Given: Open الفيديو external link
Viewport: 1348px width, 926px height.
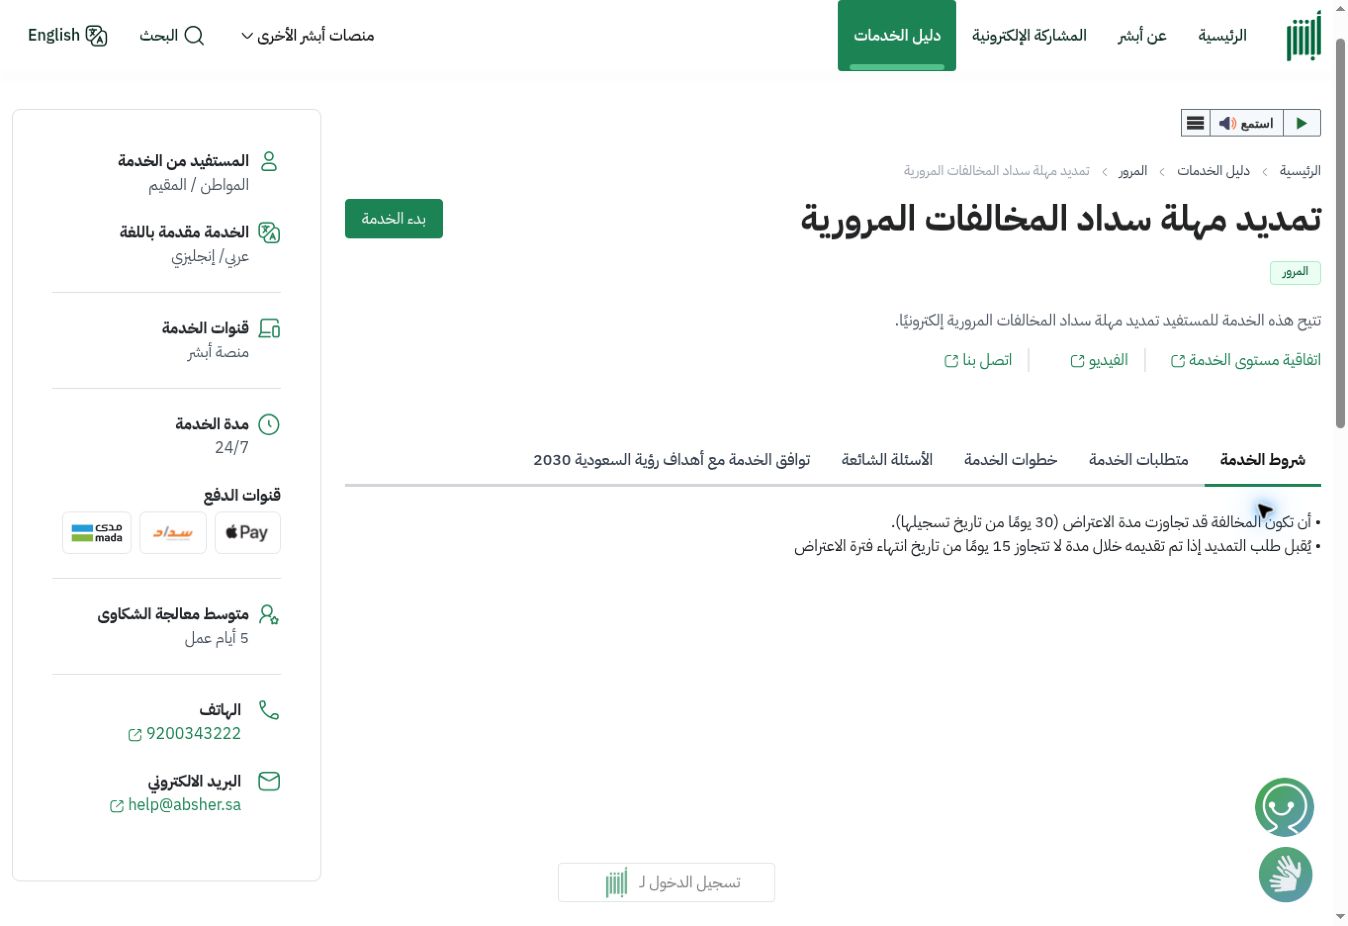Looking at the screenshot, I should (1099, 360).
